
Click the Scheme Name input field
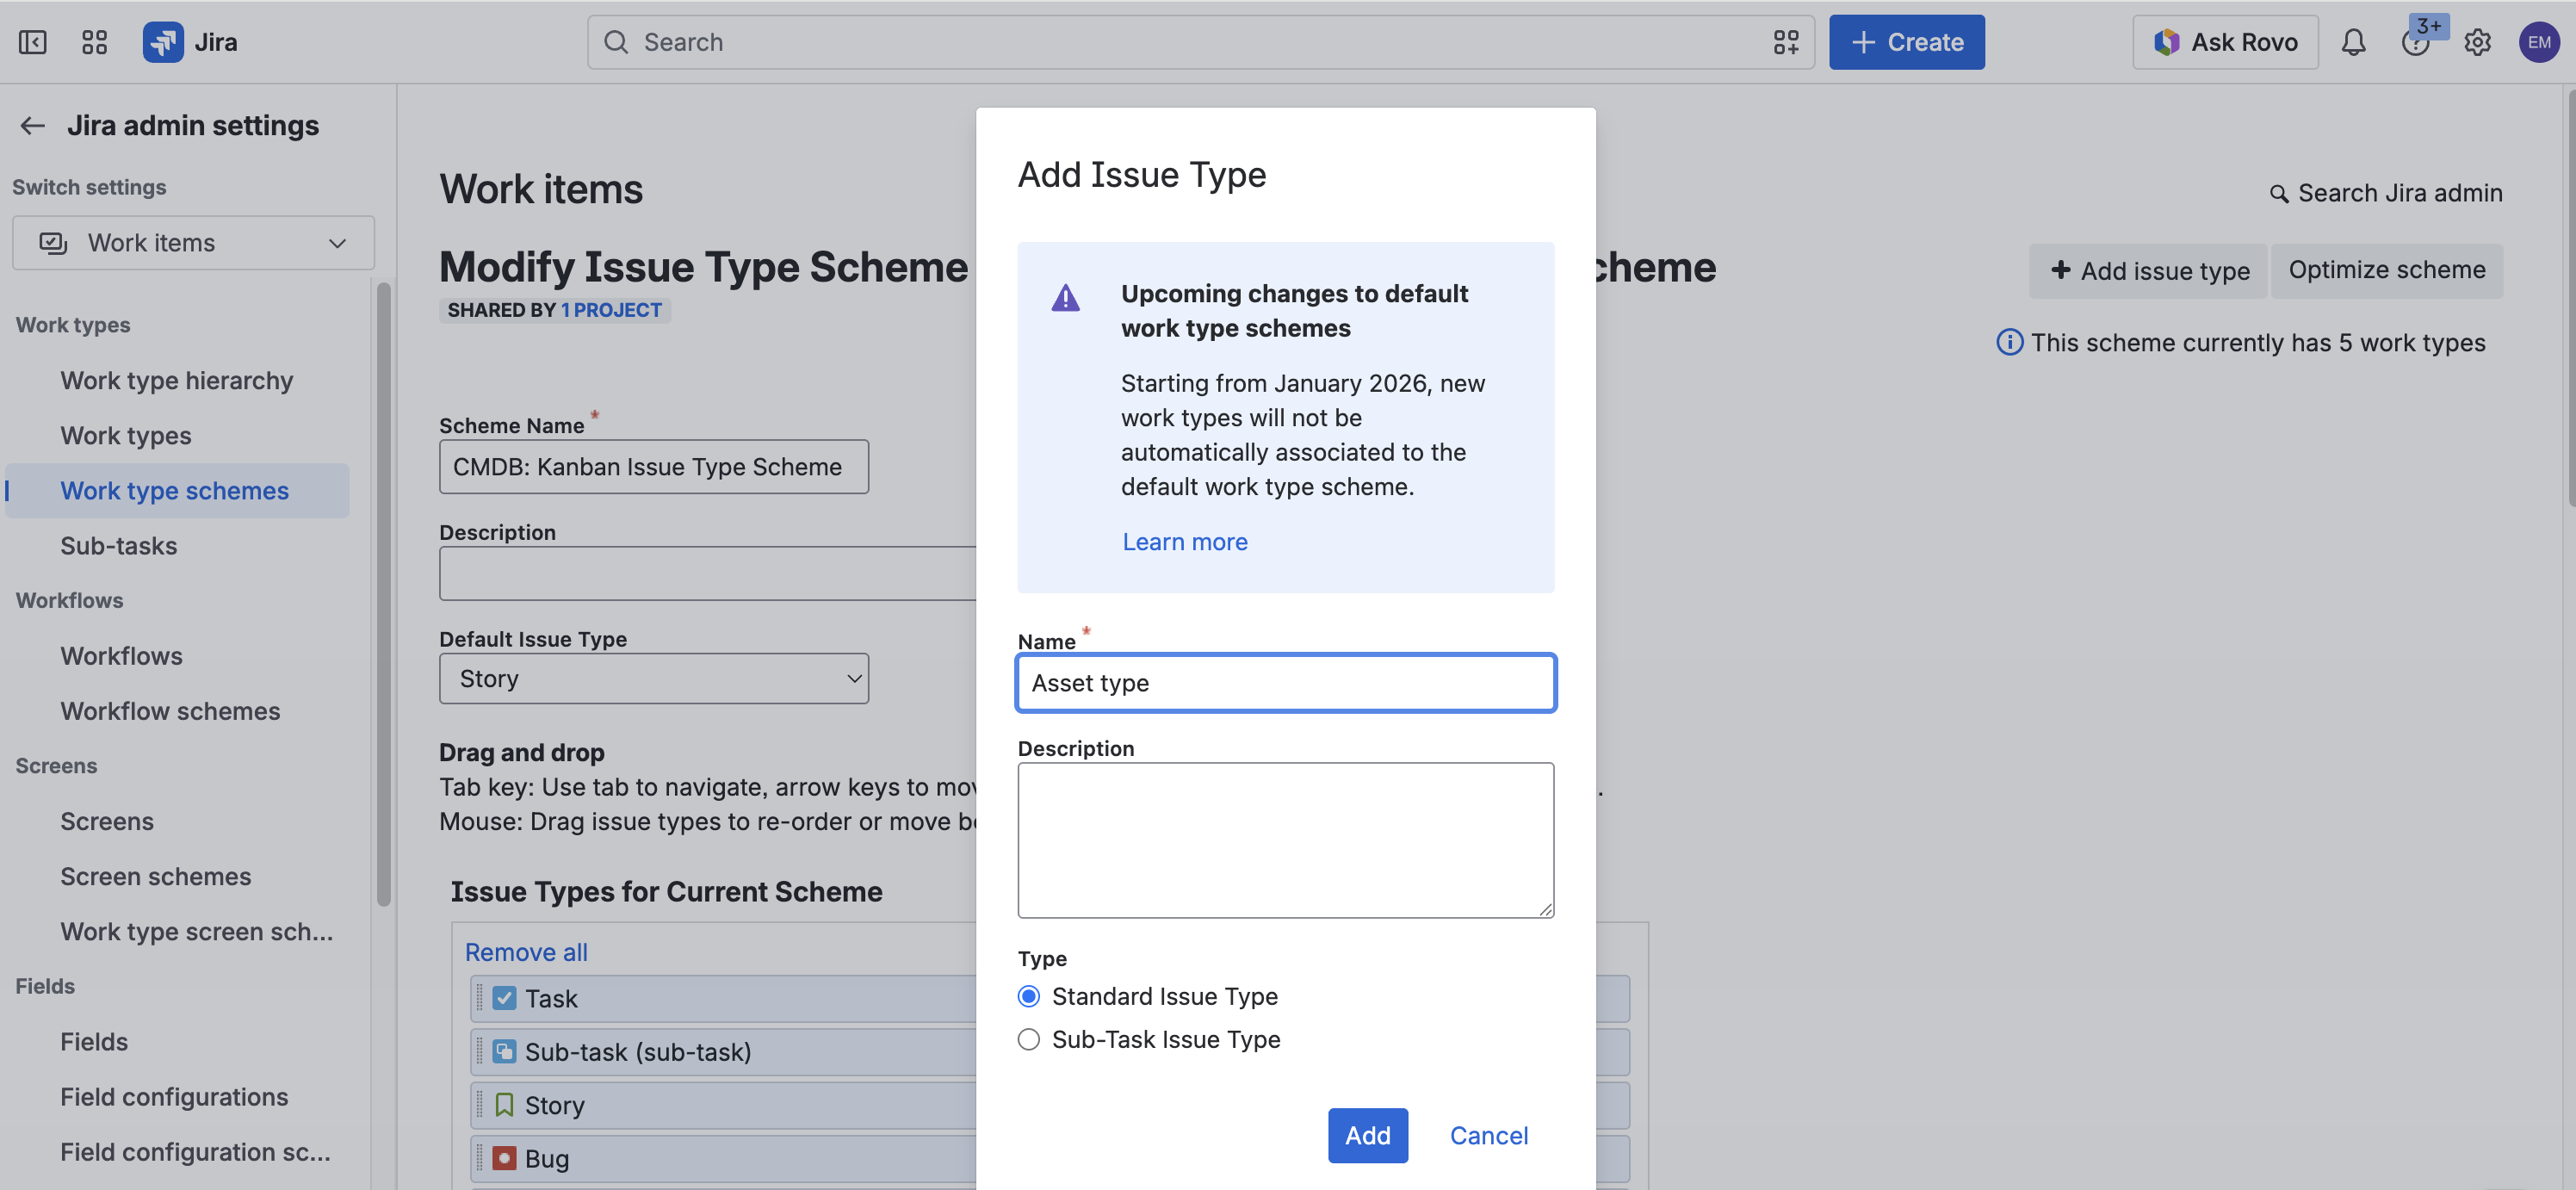point(654,467)
